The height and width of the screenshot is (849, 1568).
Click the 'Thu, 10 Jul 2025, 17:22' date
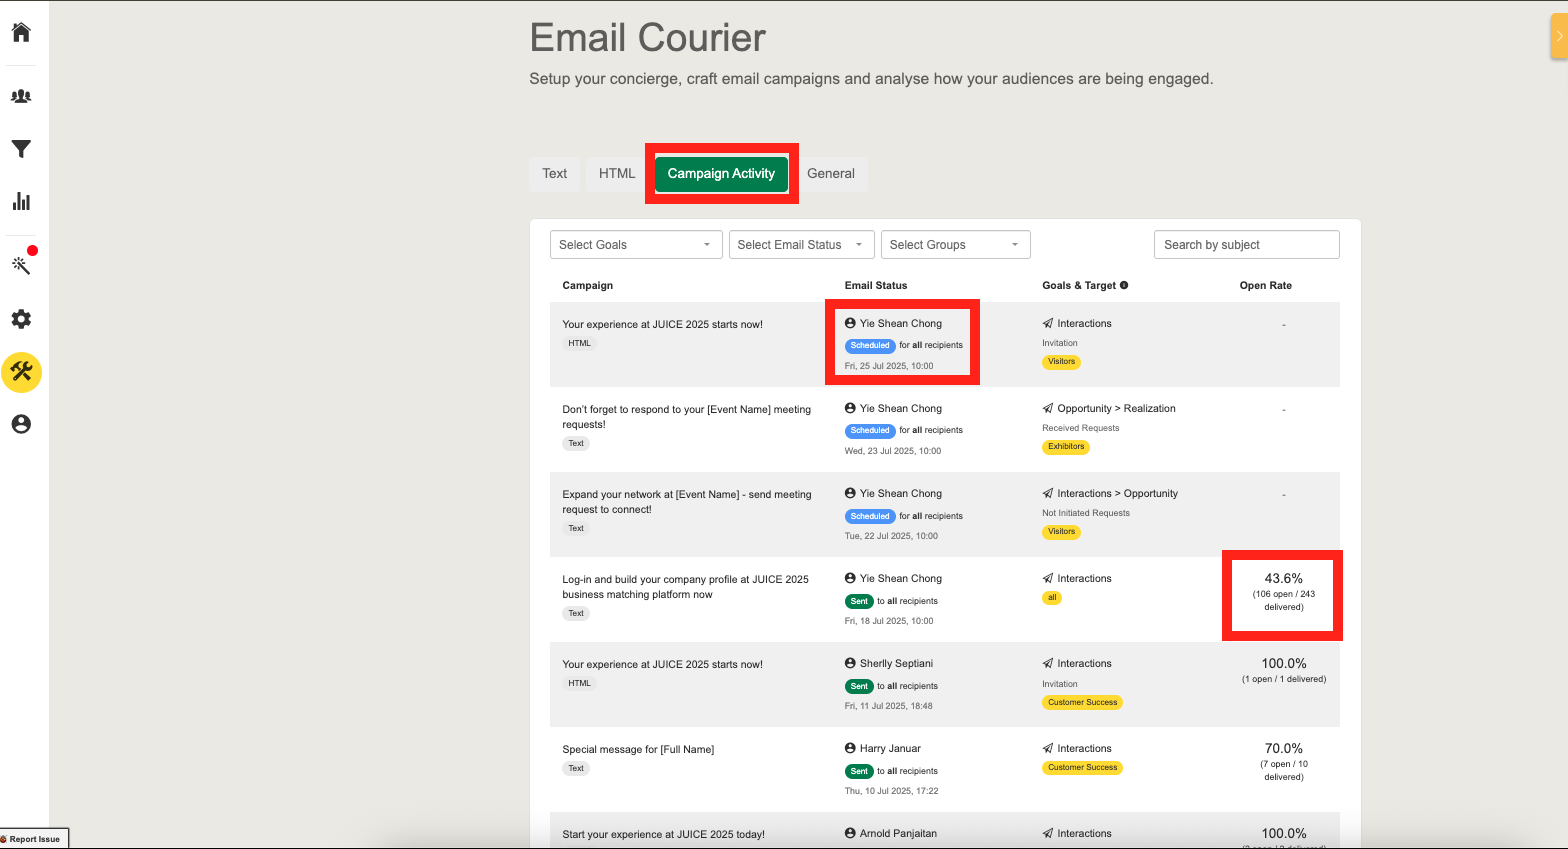coord(892,791)
